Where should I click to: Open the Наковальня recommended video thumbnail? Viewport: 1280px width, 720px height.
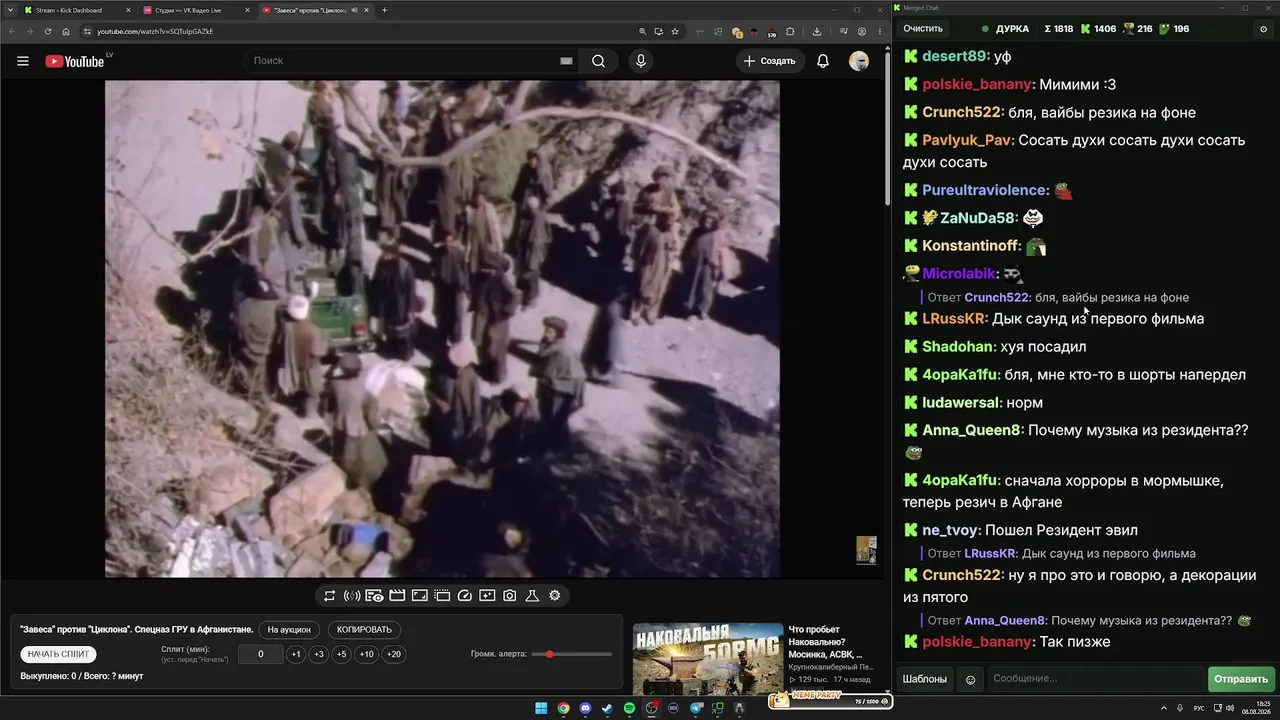(707, 660)
